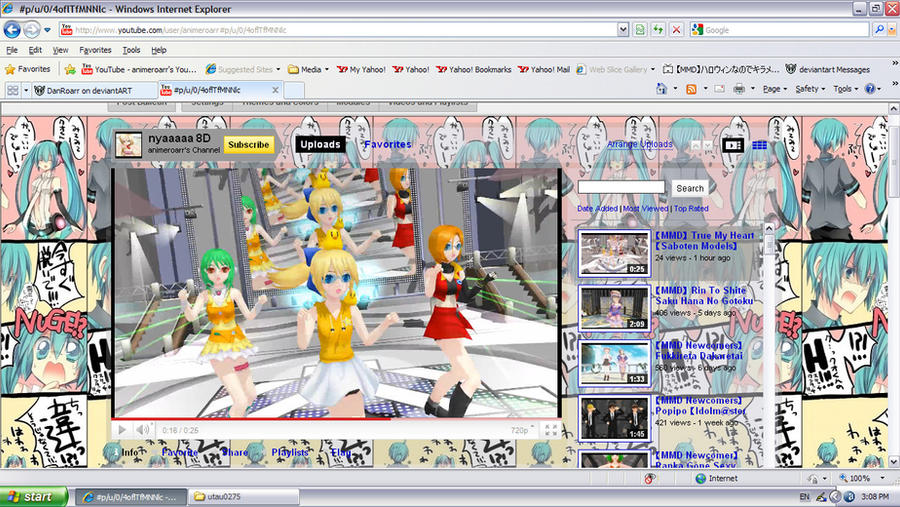
Task: Open Yahoo! Mail favorite
Action: [x=544, y=69]
